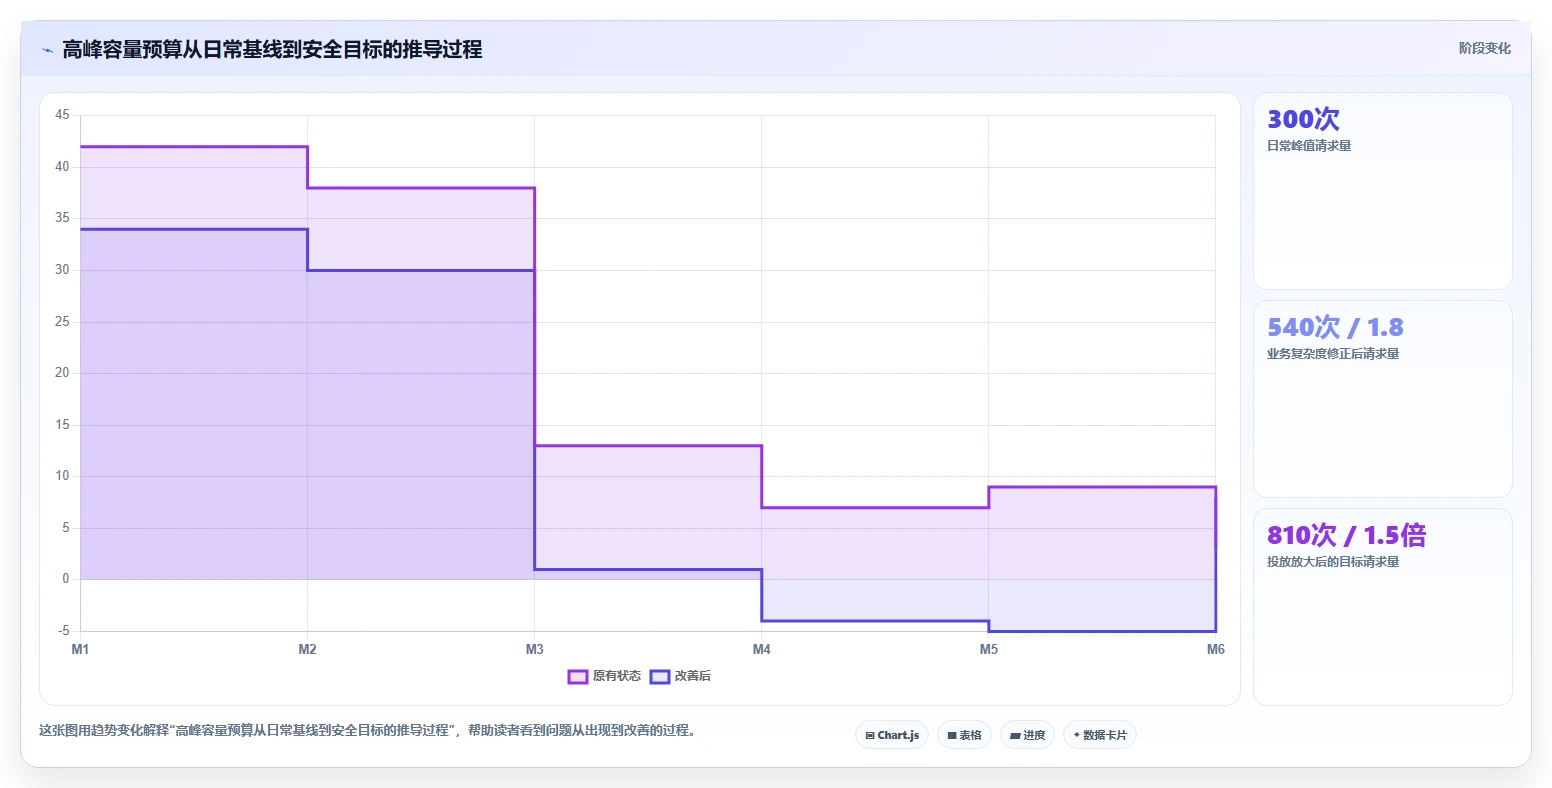Select the 数据卡片 tag
This screenshot has height=788, width=1552.
coord(1100,735)
